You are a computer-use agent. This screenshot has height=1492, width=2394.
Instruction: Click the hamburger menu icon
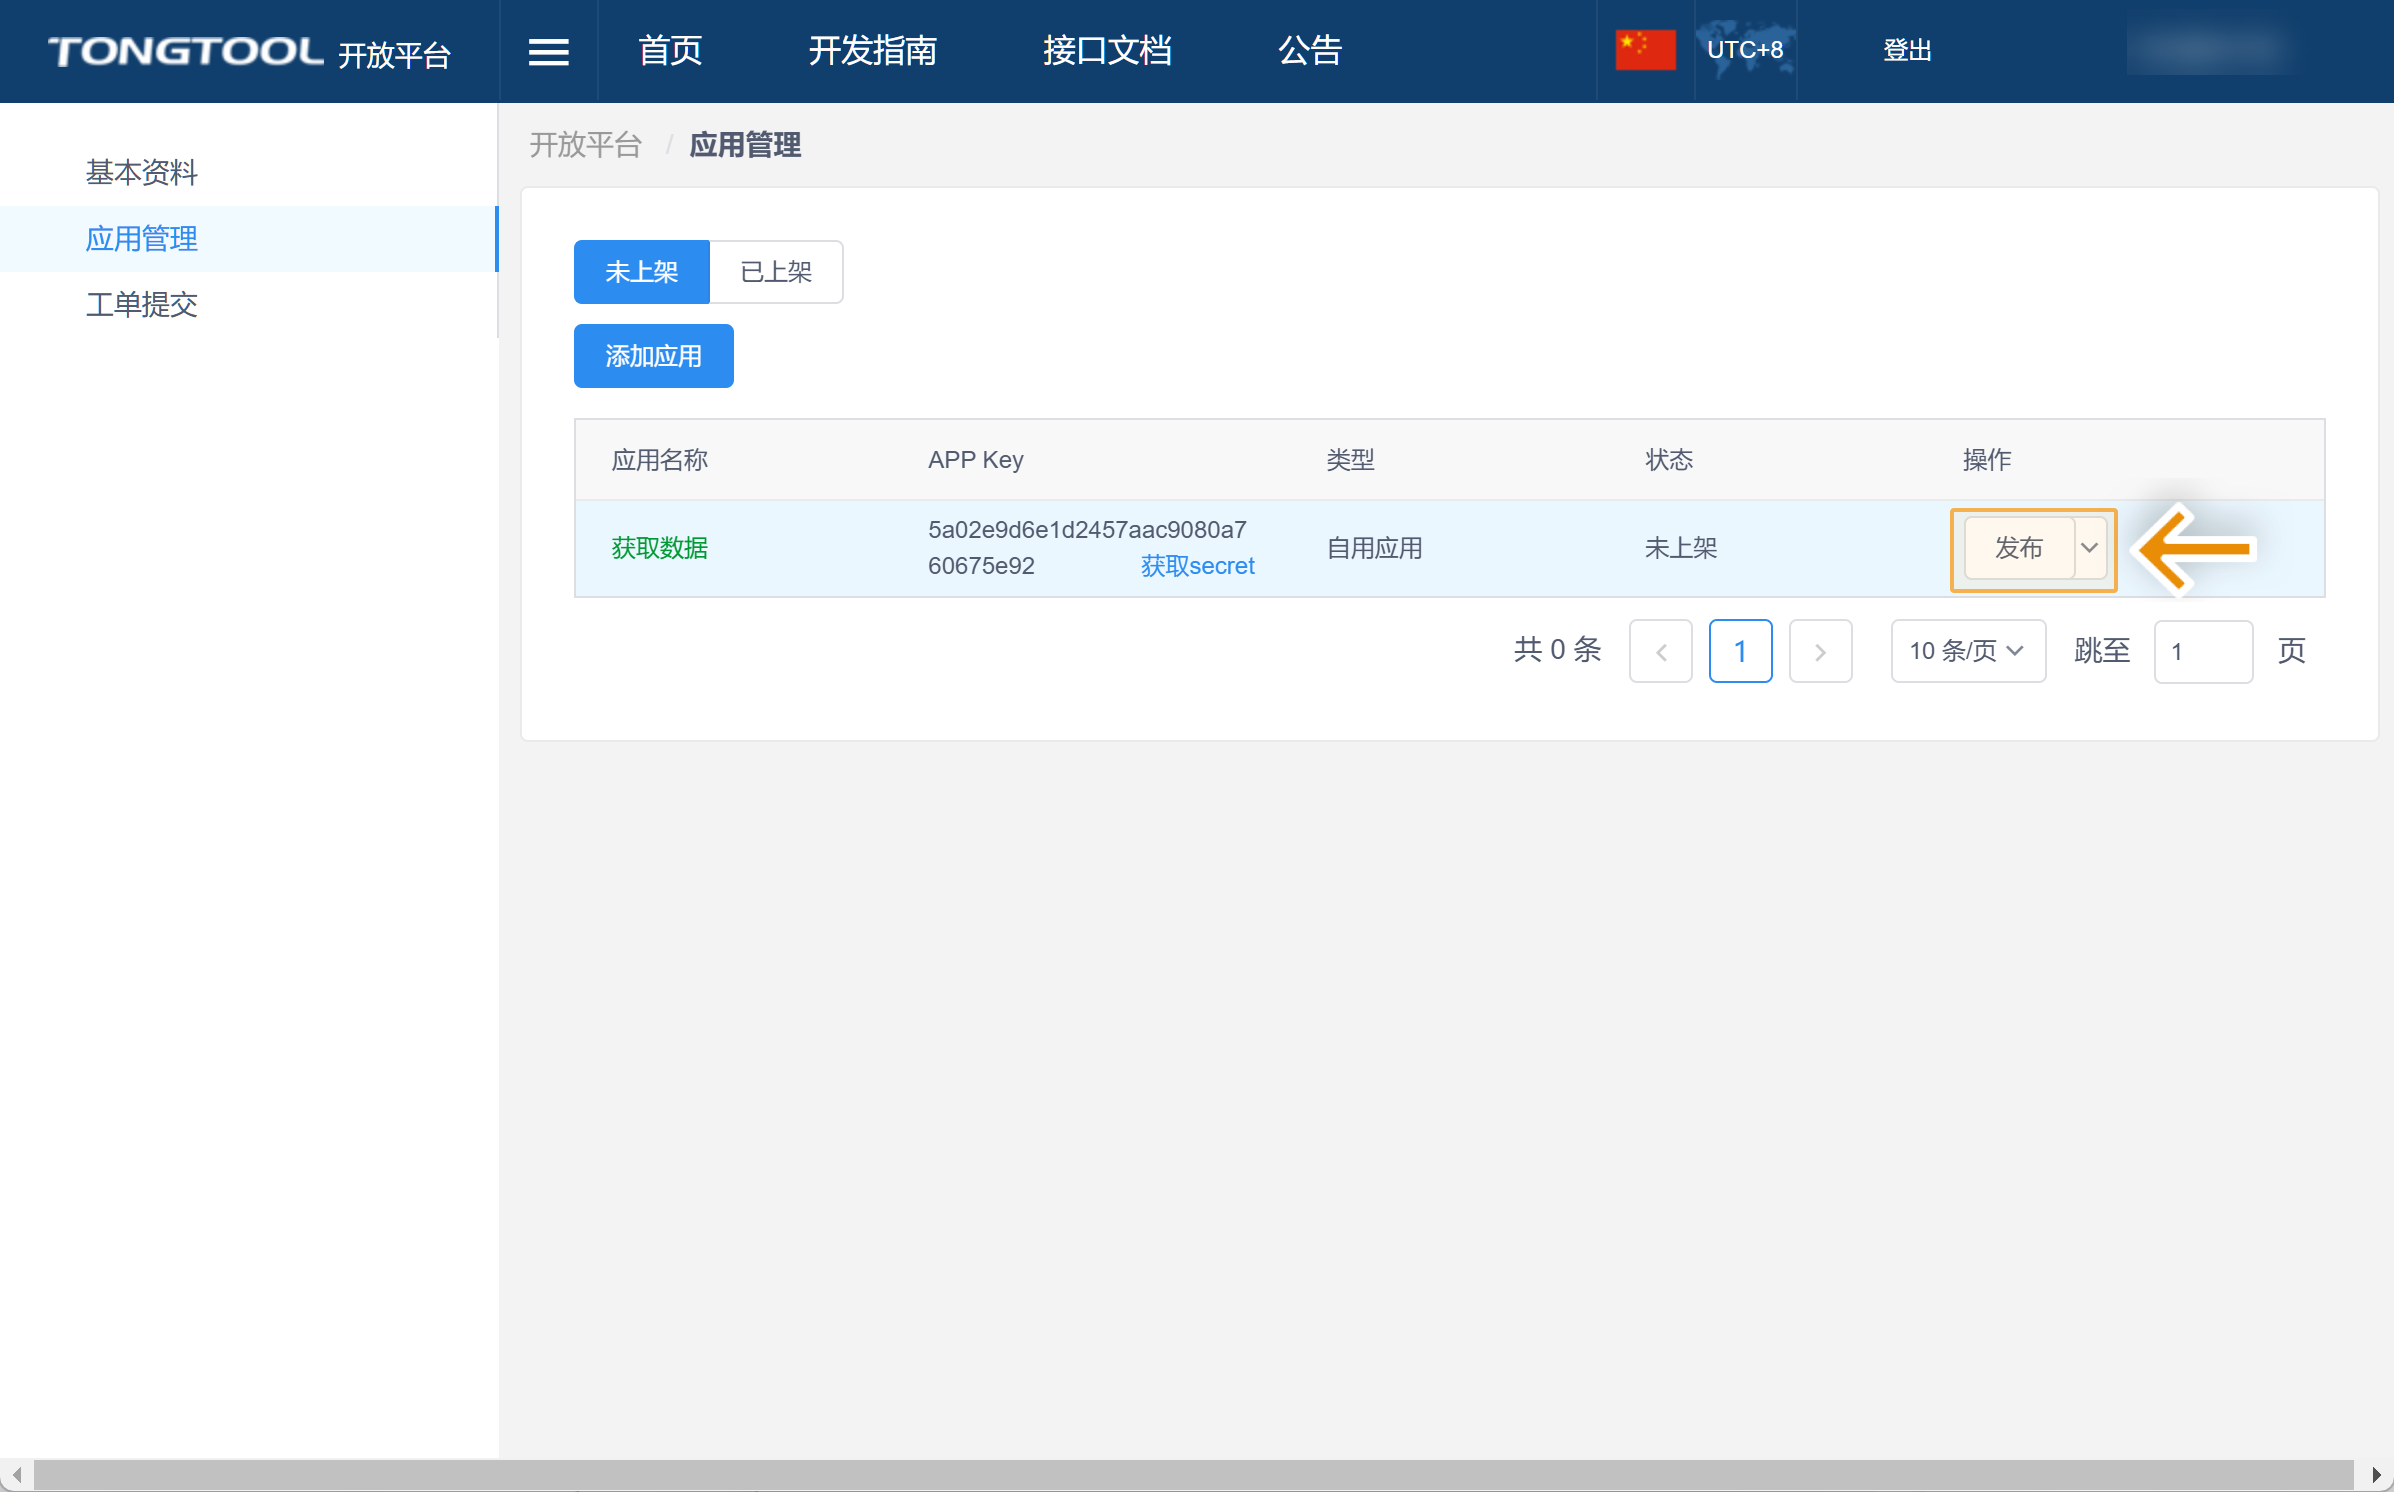click(548, 51)
